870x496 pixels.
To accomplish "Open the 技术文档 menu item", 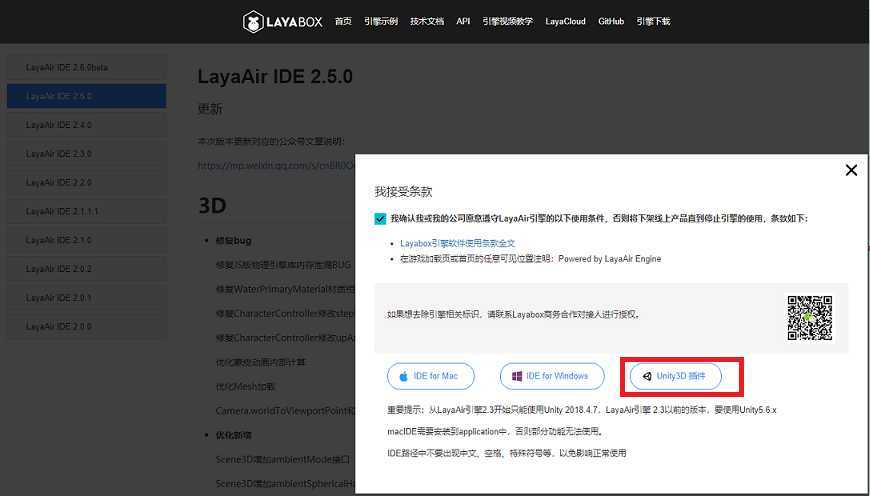I will pos(427,22).
